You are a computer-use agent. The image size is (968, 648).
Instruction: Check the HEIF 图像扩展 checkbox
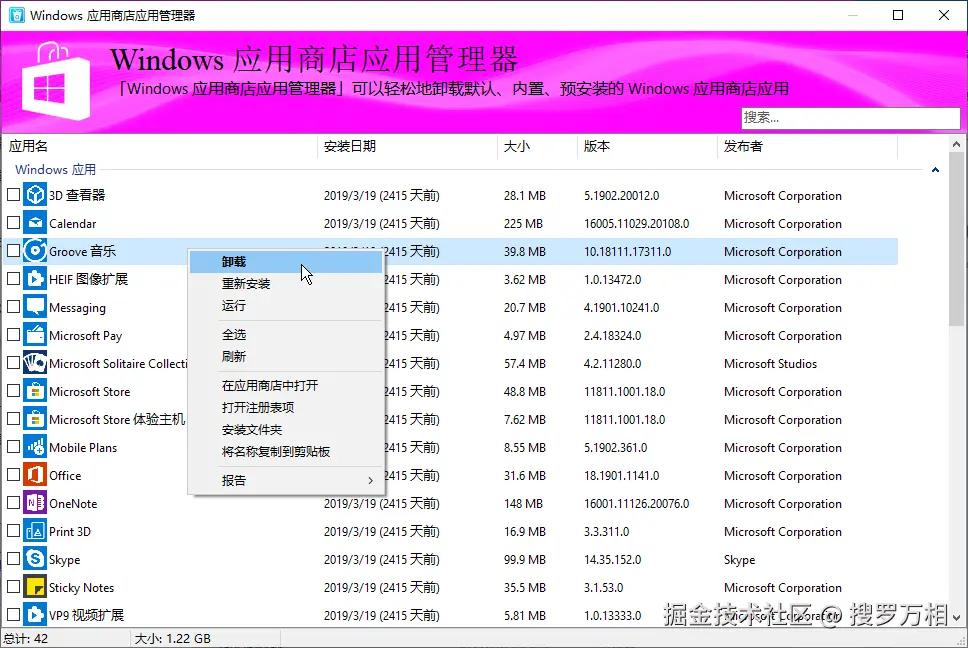(13, 279)
